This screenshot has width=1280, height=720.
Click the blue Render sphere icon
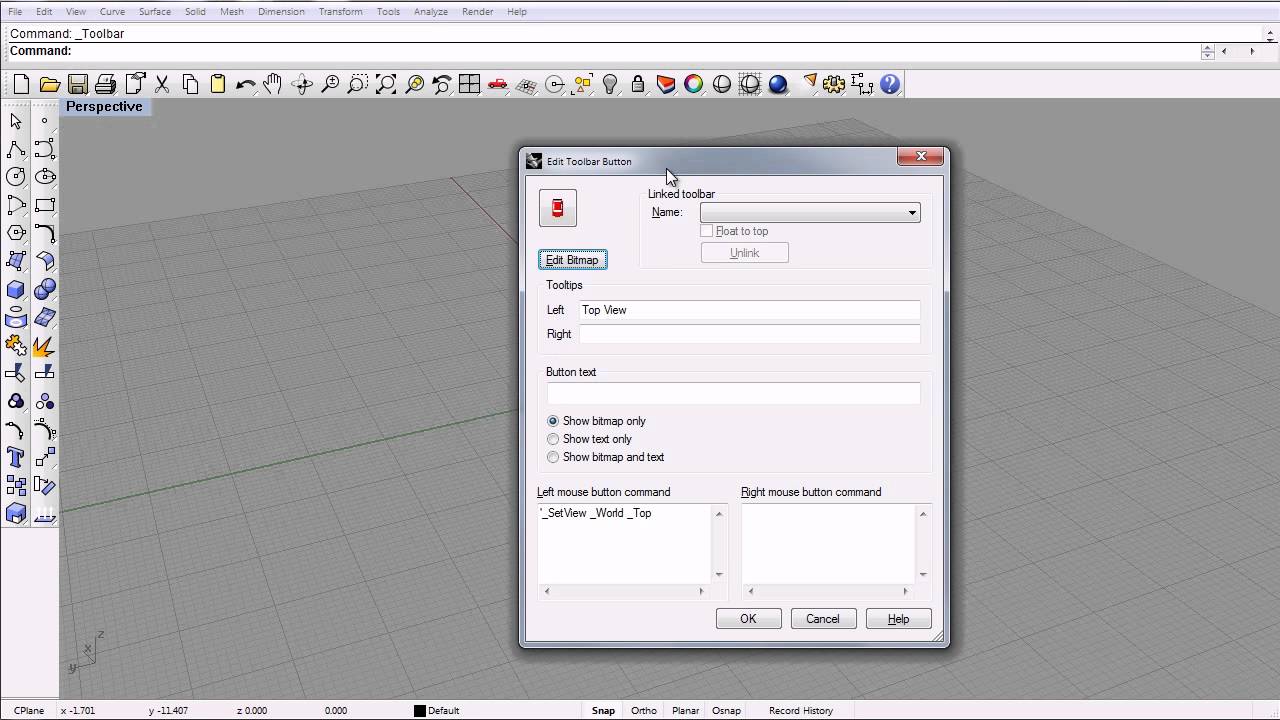(x=778, y=85)
